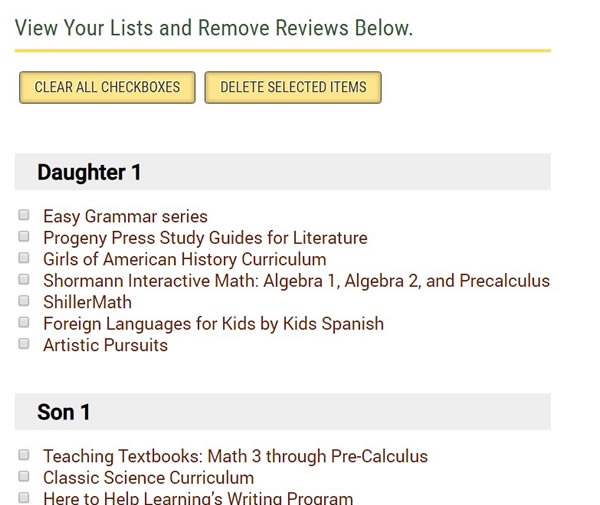Enable the Shormann Interactive Math checkbox
This screenshot has width=600, height=505.
point(24,280)
